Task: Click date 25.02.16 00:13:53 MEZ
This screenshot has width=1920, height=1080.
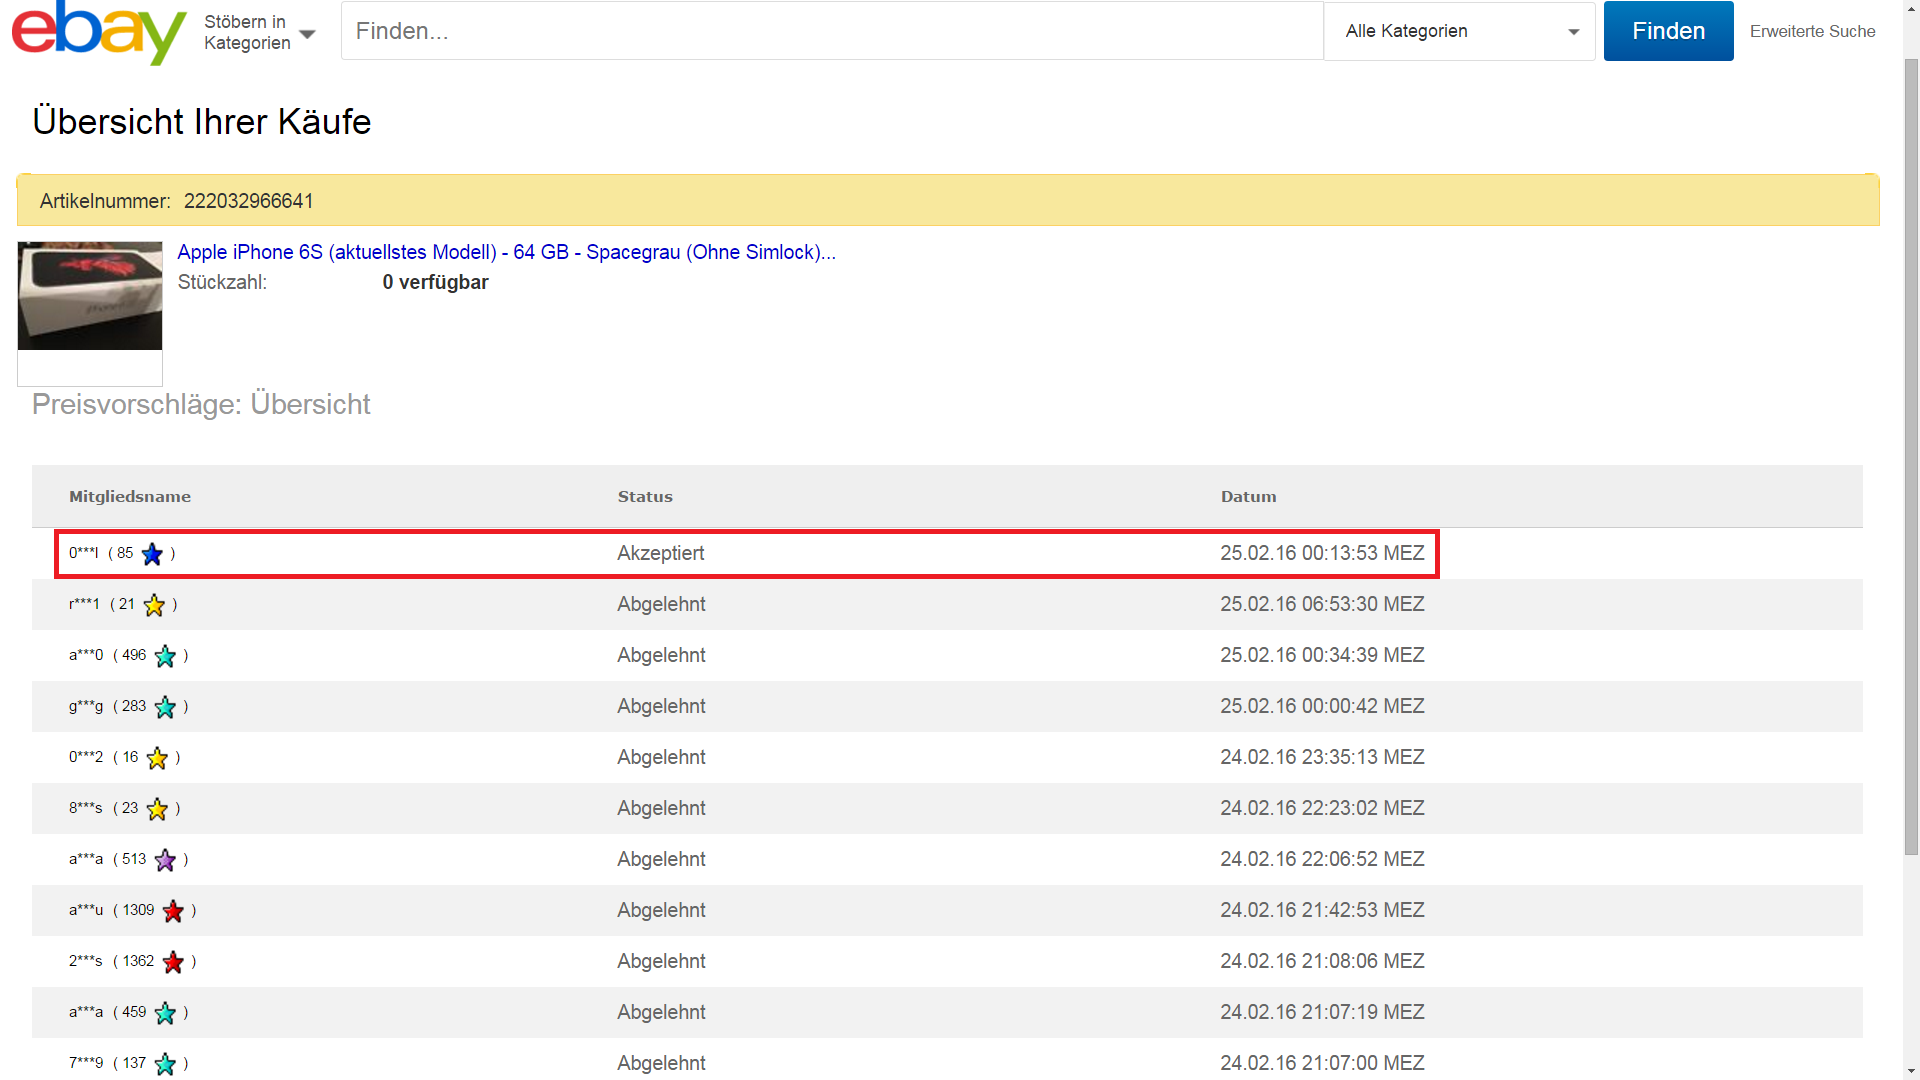Action: point(1322,553)
